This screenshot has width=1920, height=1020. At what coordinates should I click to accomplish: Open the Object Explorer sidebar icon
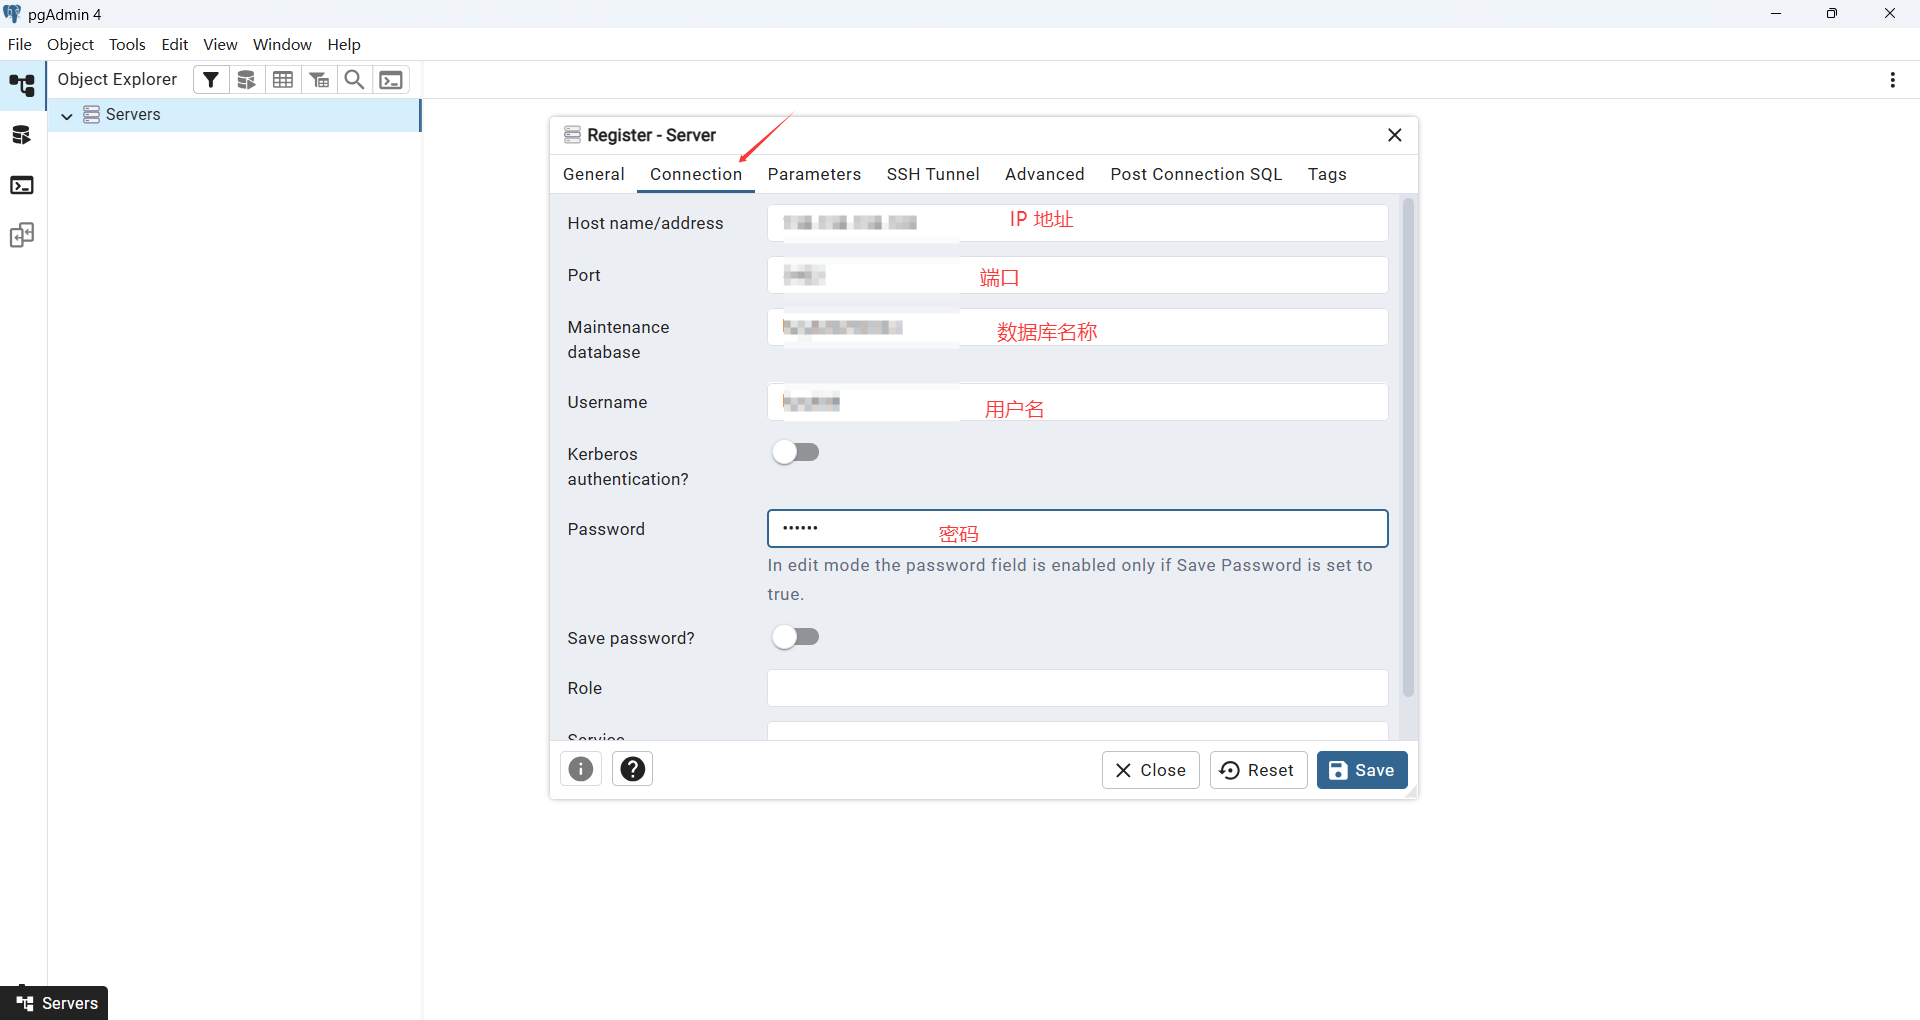tap(22, 86)
